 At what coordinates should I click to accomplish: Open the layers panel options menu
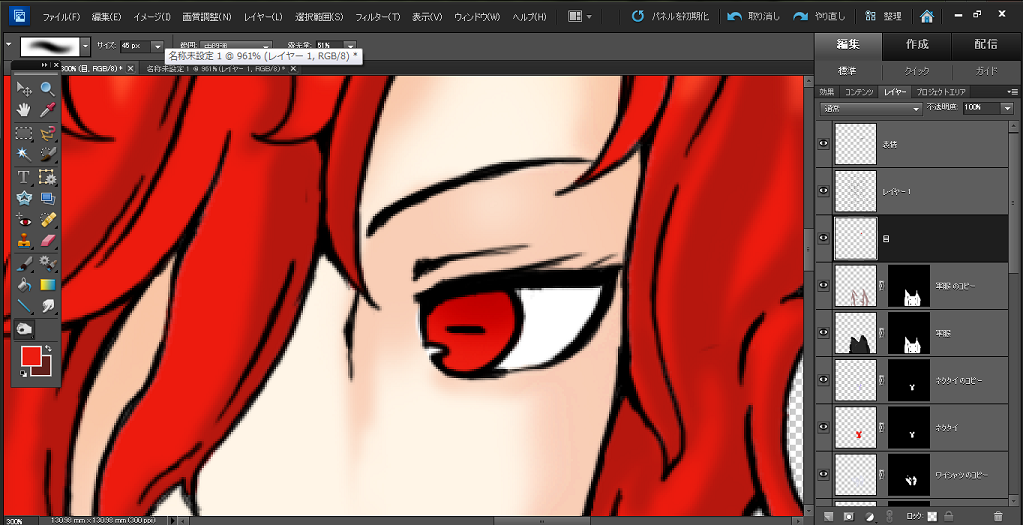pyautogui.click(x=1013, y=91)
